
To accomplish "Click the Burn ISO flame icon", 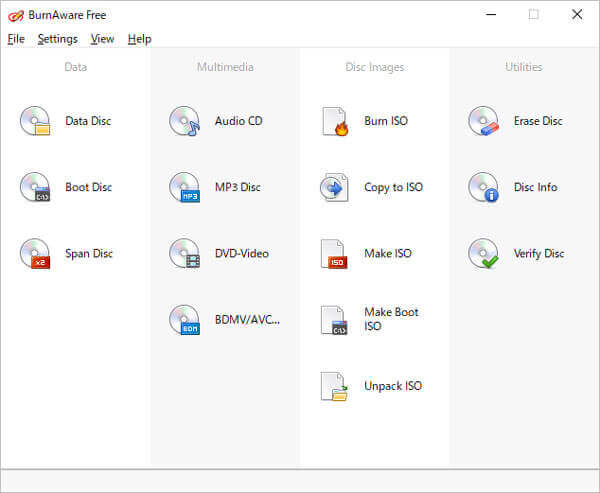I will (334, 121).
